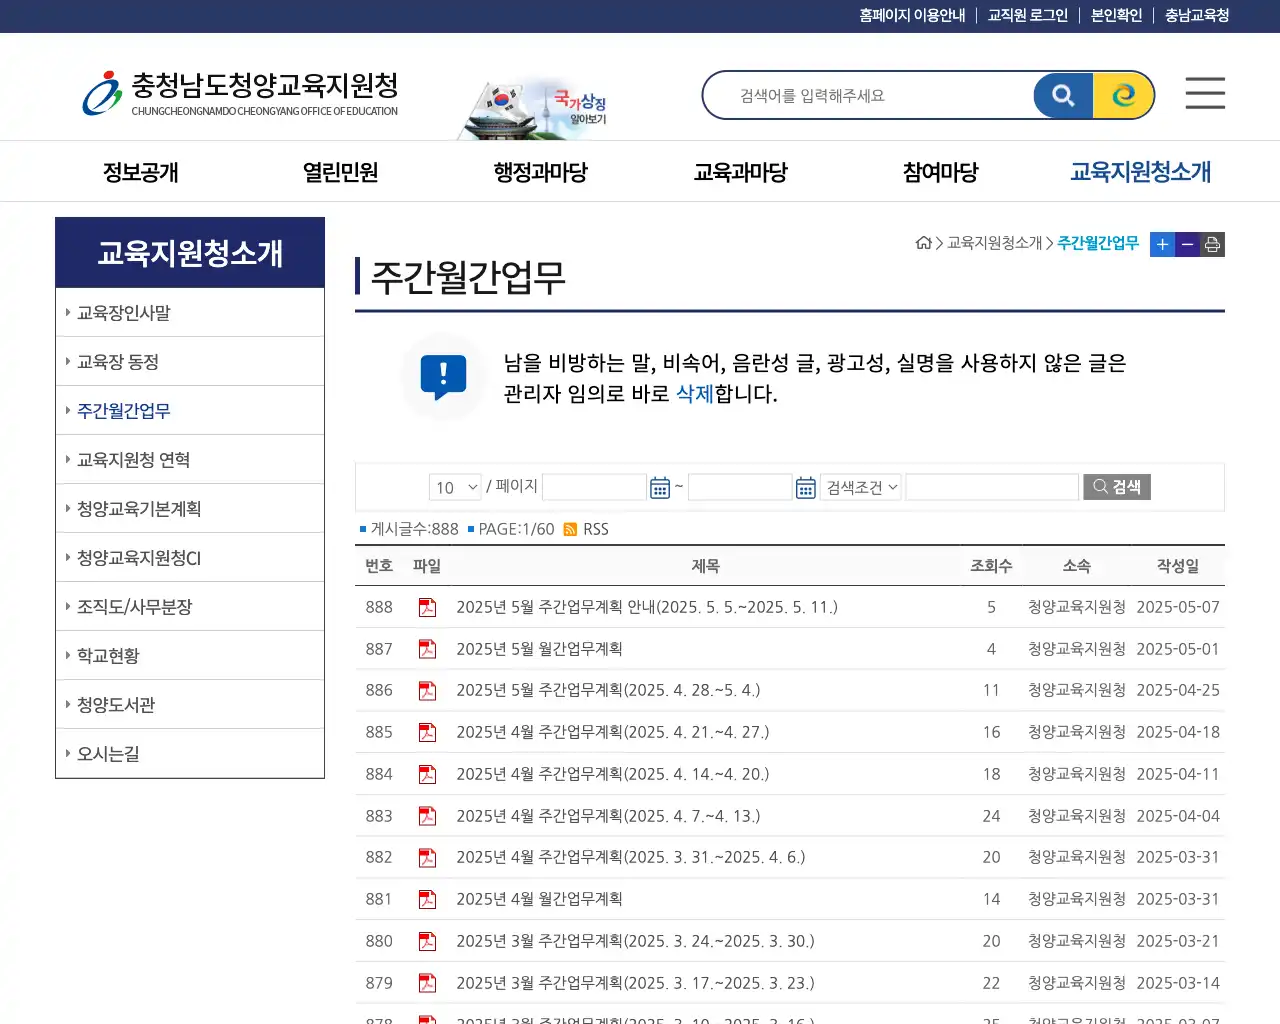The height and width of the screenshot is (1024, 1280).
Task: Click the 검색 button in board filter
Action: click(x=1117, y=487)
